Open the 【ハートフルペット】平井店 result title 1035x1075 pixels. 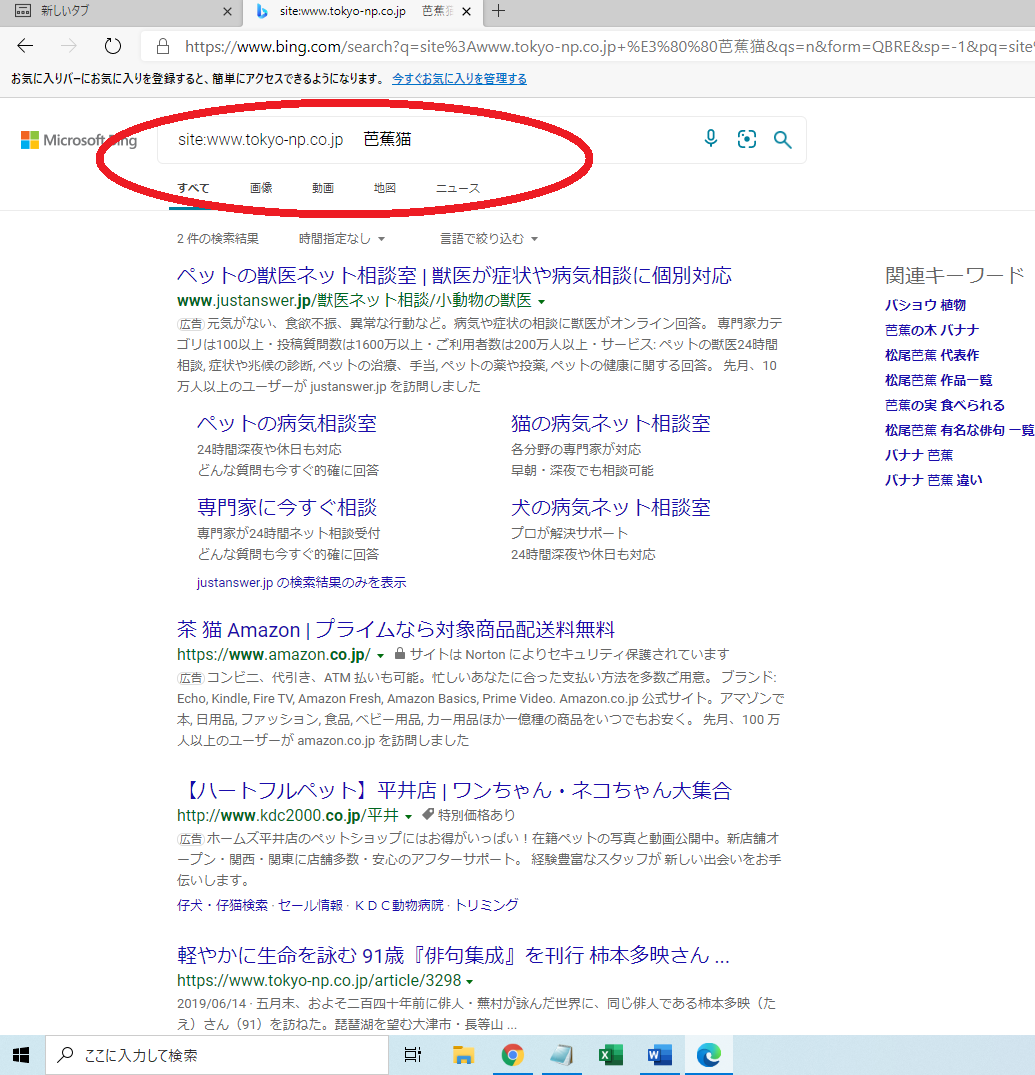[454, 790]
